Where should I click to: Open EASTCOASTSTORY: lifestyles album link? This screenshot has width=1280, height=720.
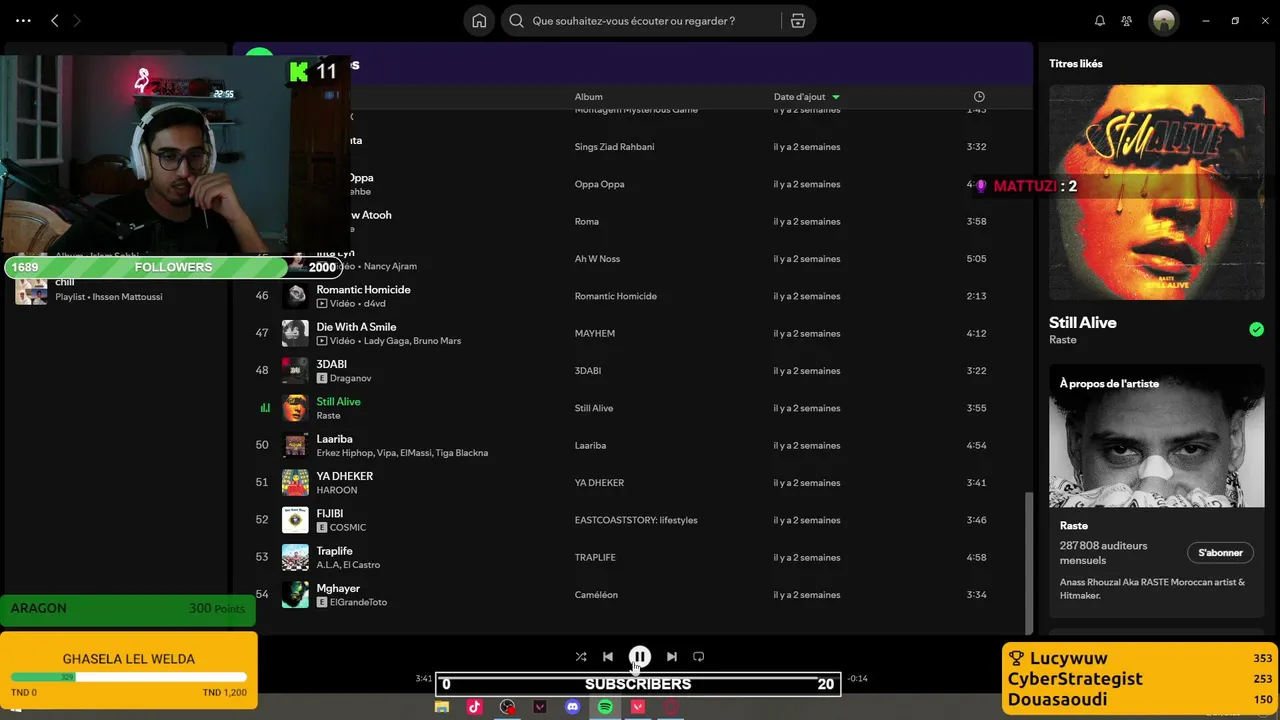click(x=636, y=520)
